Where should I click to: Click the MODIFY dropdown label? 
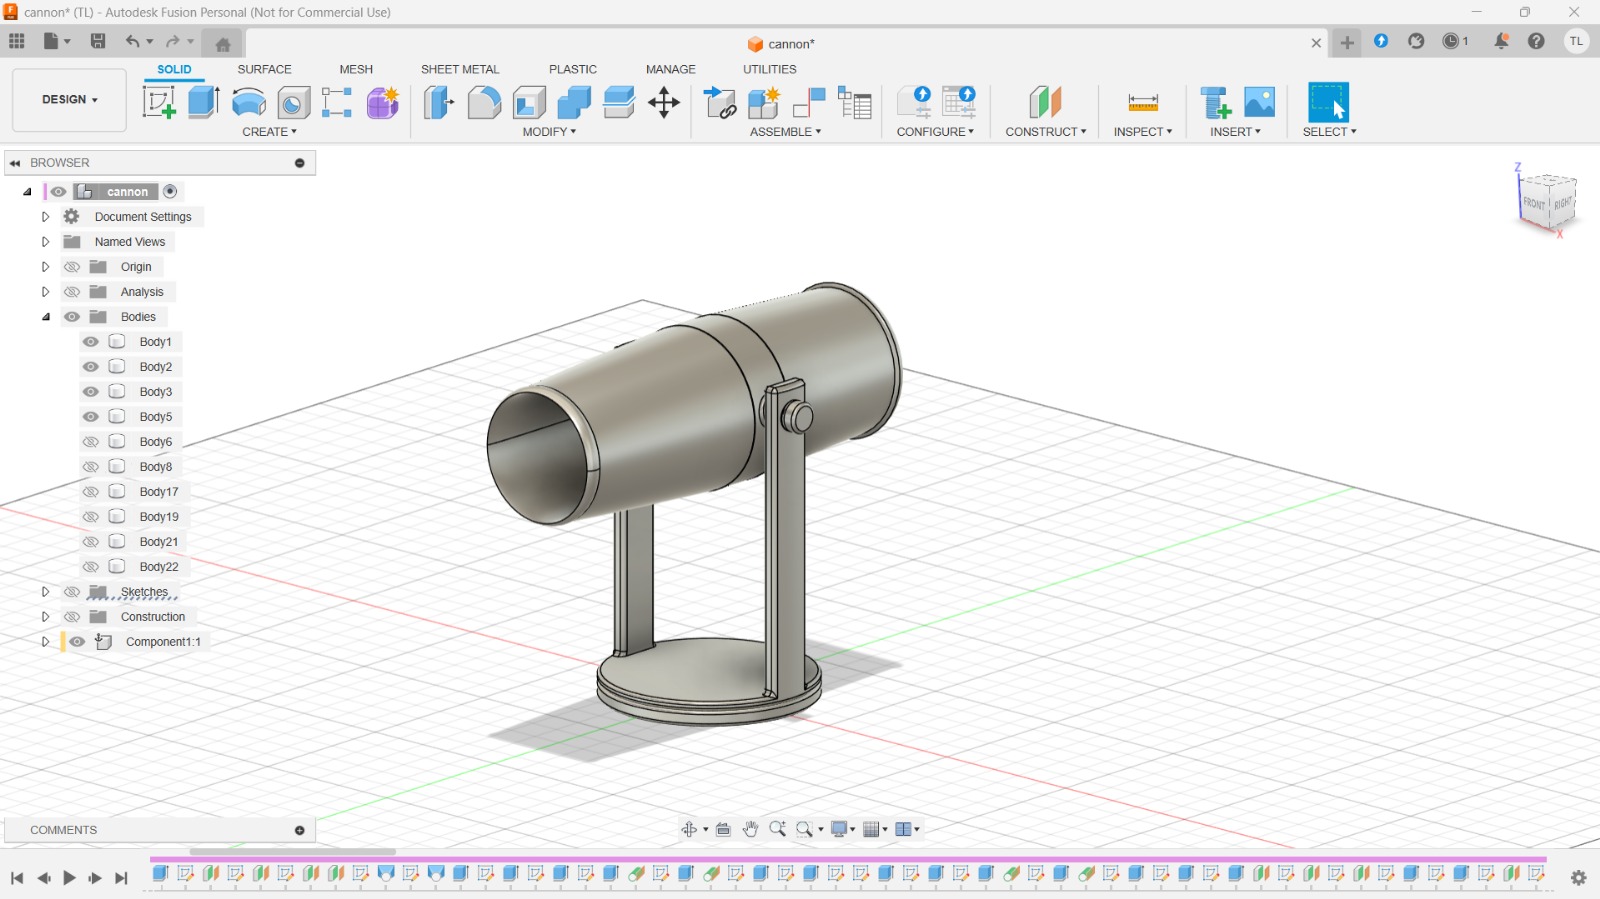pyautogui.click(x=549, y=132)
